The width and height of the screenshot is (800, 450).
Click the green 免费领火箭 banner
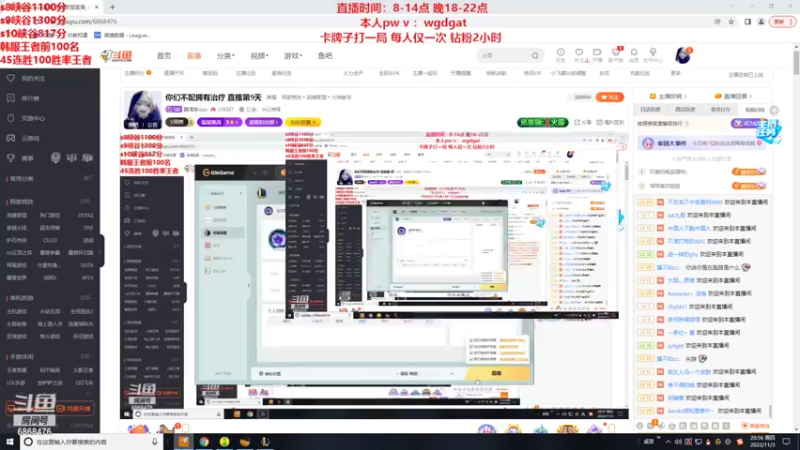tap(542, 122)
